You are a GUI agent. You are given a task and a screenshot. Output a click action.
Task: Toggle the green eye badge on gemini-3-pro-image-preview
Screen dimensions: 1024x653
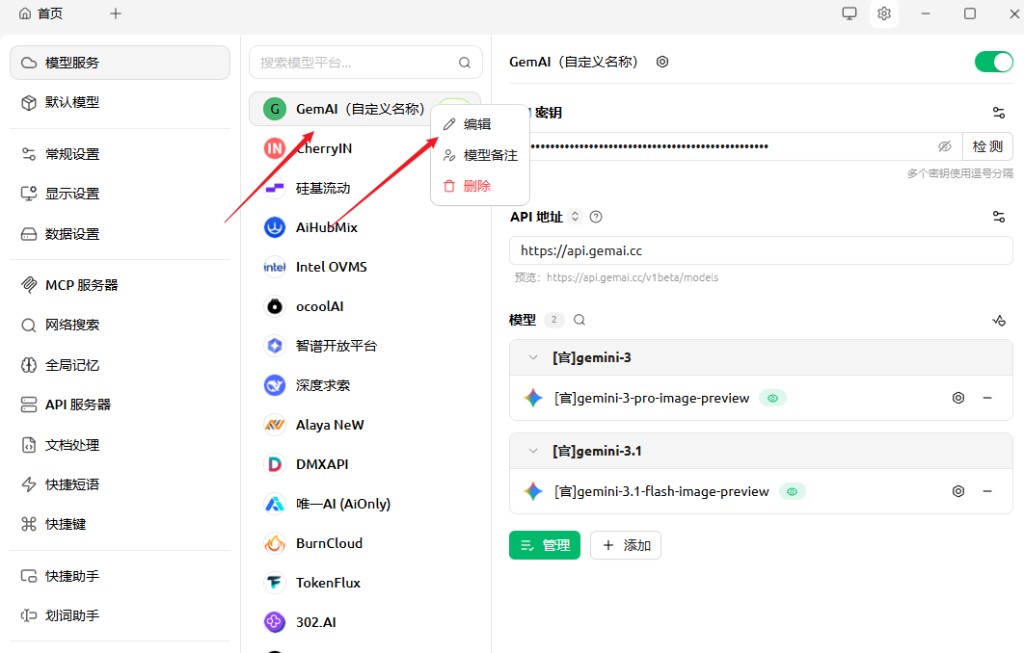pos(773,397)
